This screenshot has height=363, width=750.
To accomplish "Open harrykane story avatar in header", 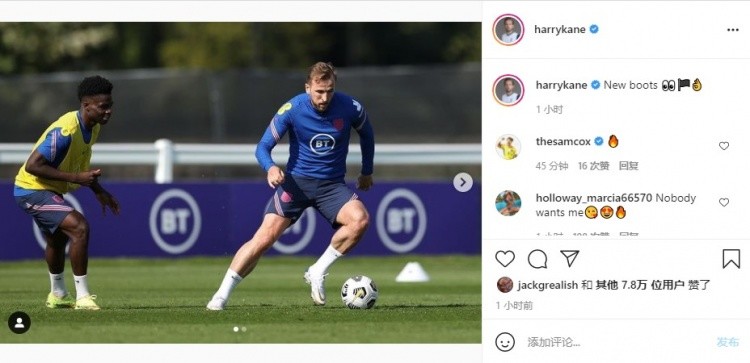I will 508,30.
